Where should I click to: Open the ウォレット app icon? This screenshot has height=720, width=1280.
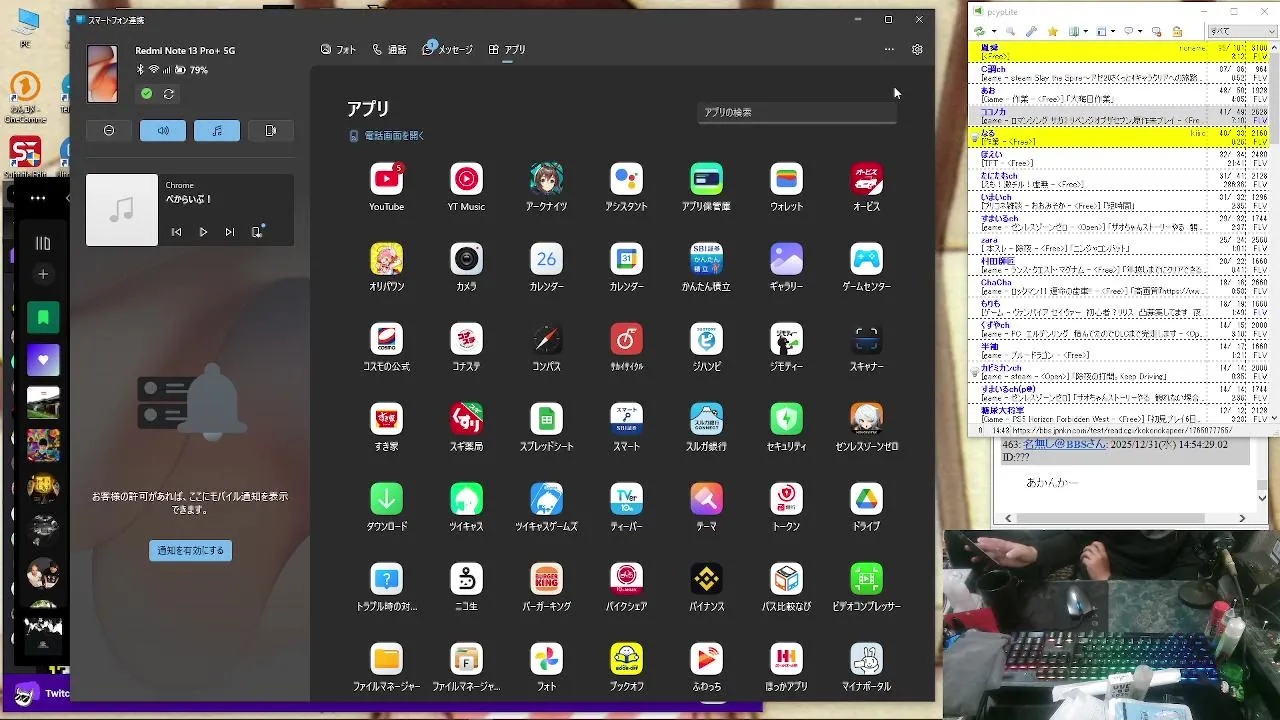[786, 179]
